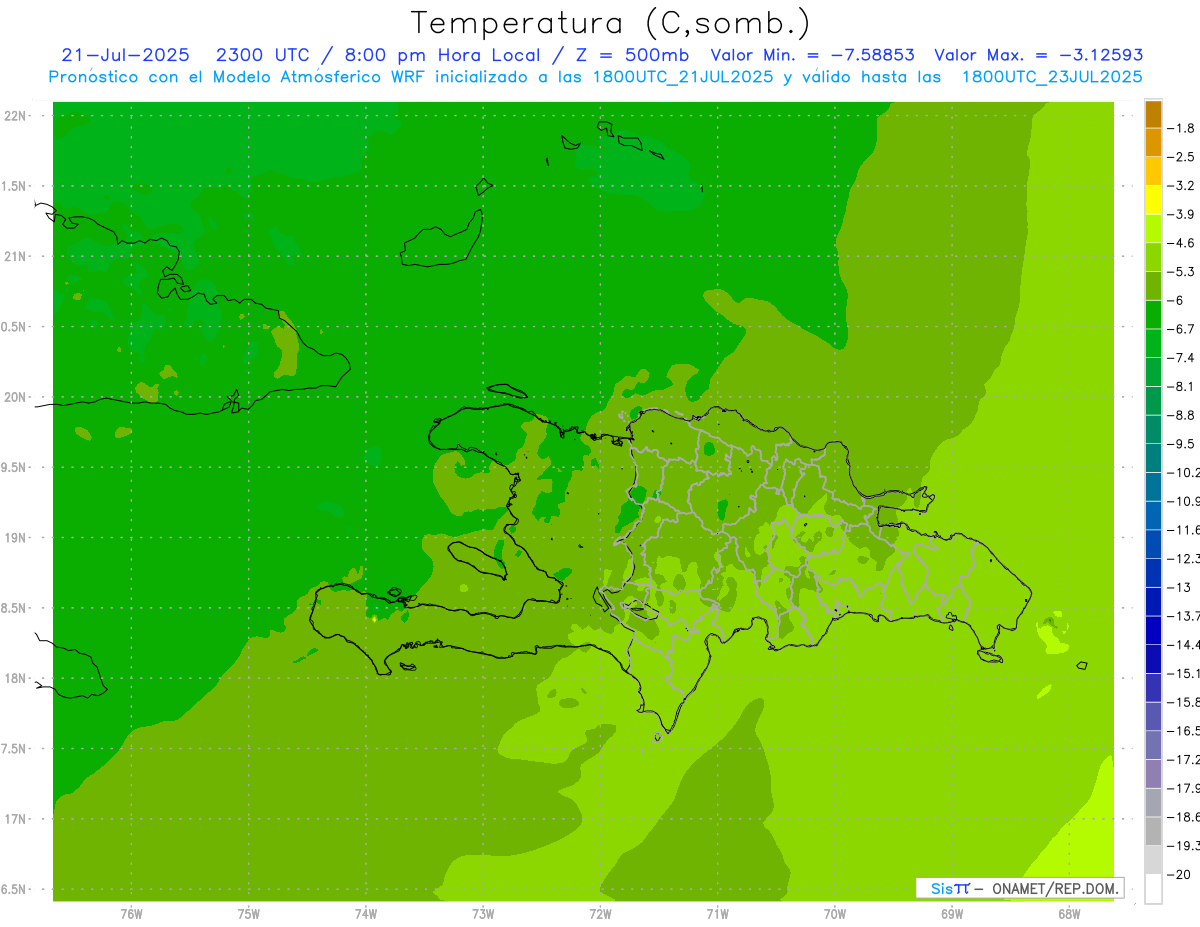The height and width of the screenshot is (927, 1200).
Task: Click the '69W' longitude axis label
Action: coord(951,914)
